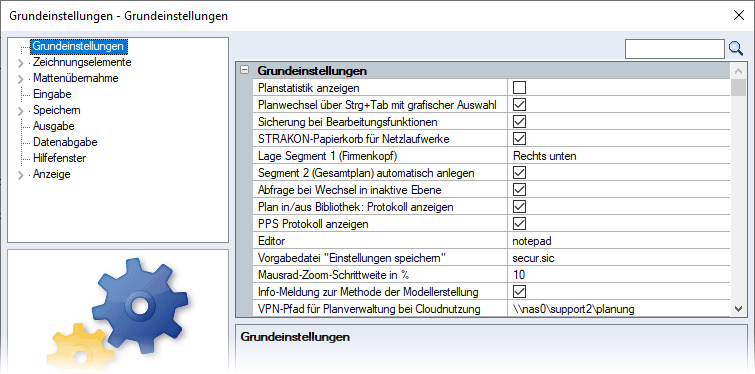Click the search input field
The height and width of the screenshot is (374, 755).
pos(675,49)
